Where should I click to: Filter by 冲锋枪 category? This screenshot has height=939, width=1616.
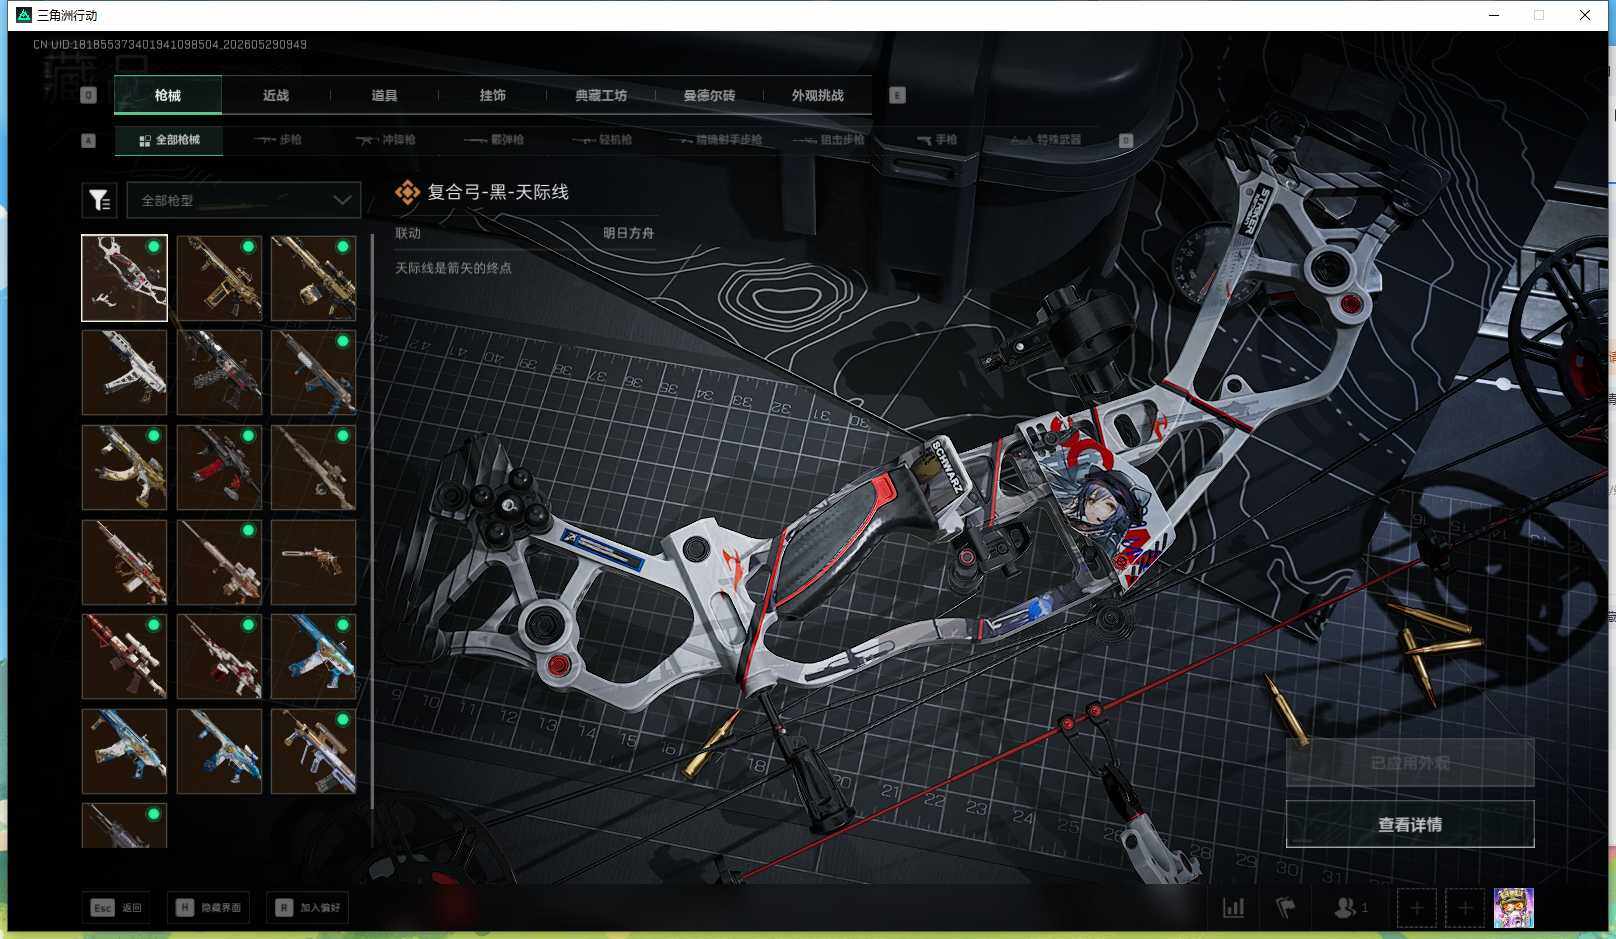tap(386, 140)
